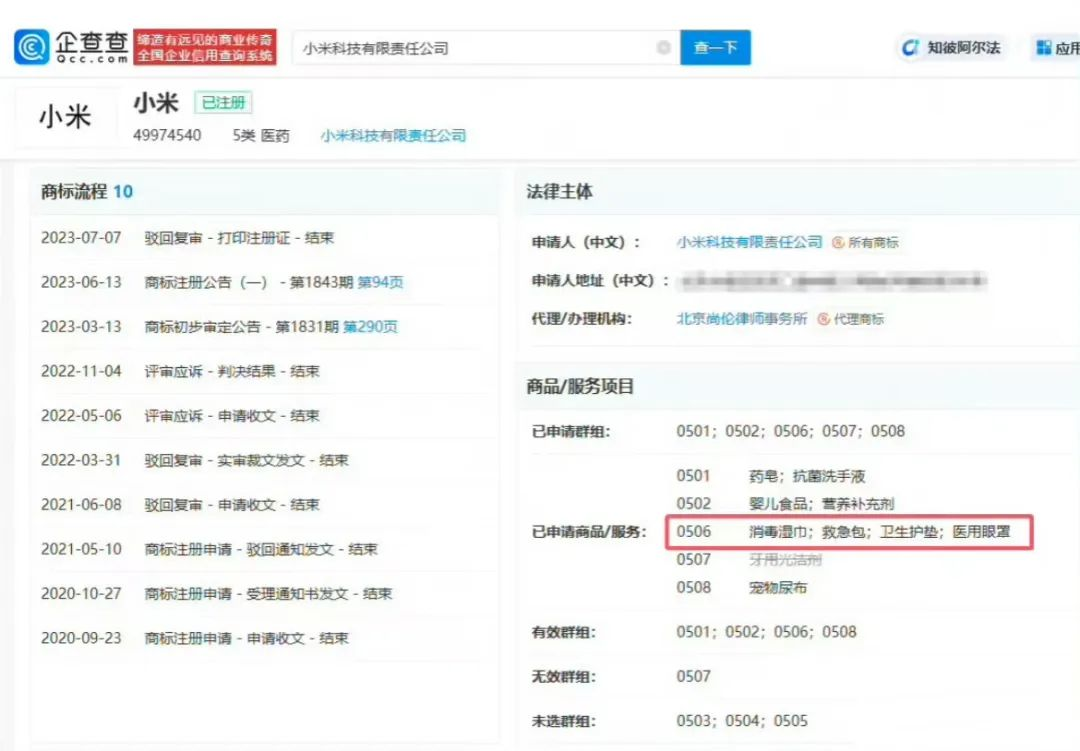The height and width of the screenshot is (751, 1080).
Task: Click the 无效群组 value 0507
Action: point(694,677)
